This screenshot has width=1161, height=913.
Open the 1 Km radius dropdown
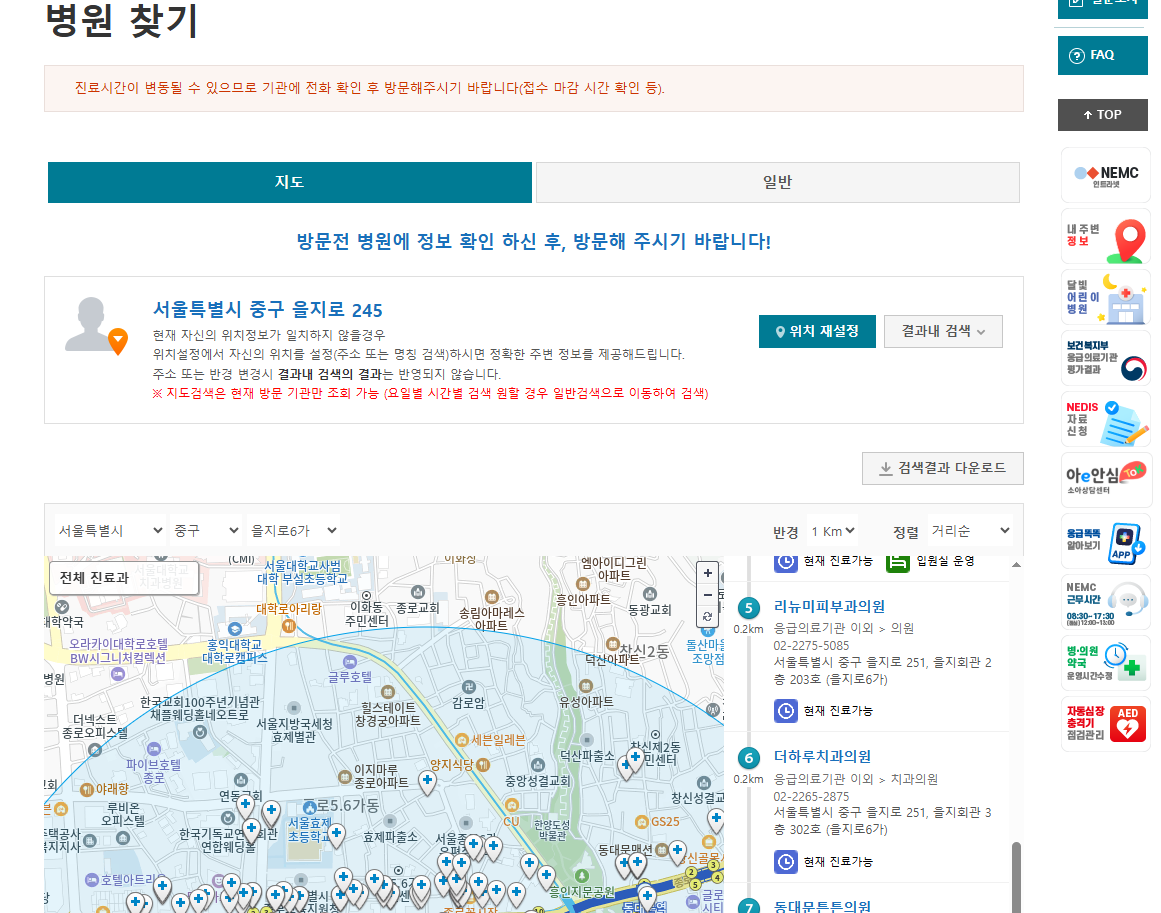point(832,531)
